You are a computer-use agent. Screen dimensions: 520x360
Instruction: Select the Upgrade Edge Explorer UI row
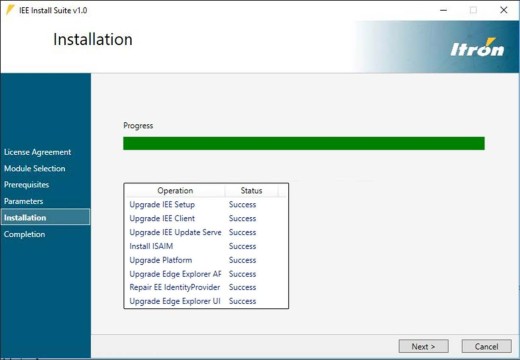pos(206,301)
